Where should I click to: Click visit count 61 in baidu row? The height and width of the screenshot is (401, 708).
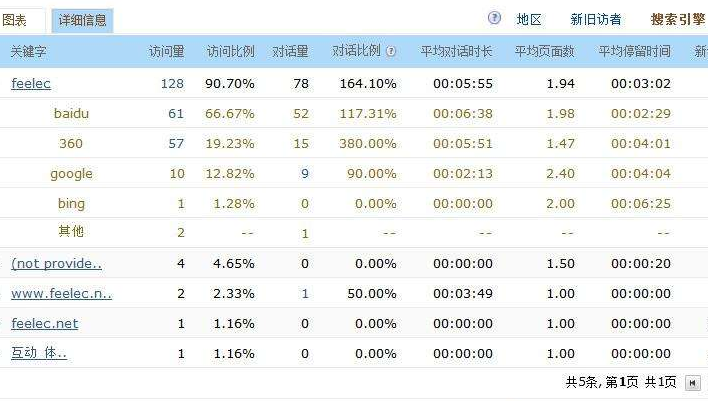tap(175, 113)
